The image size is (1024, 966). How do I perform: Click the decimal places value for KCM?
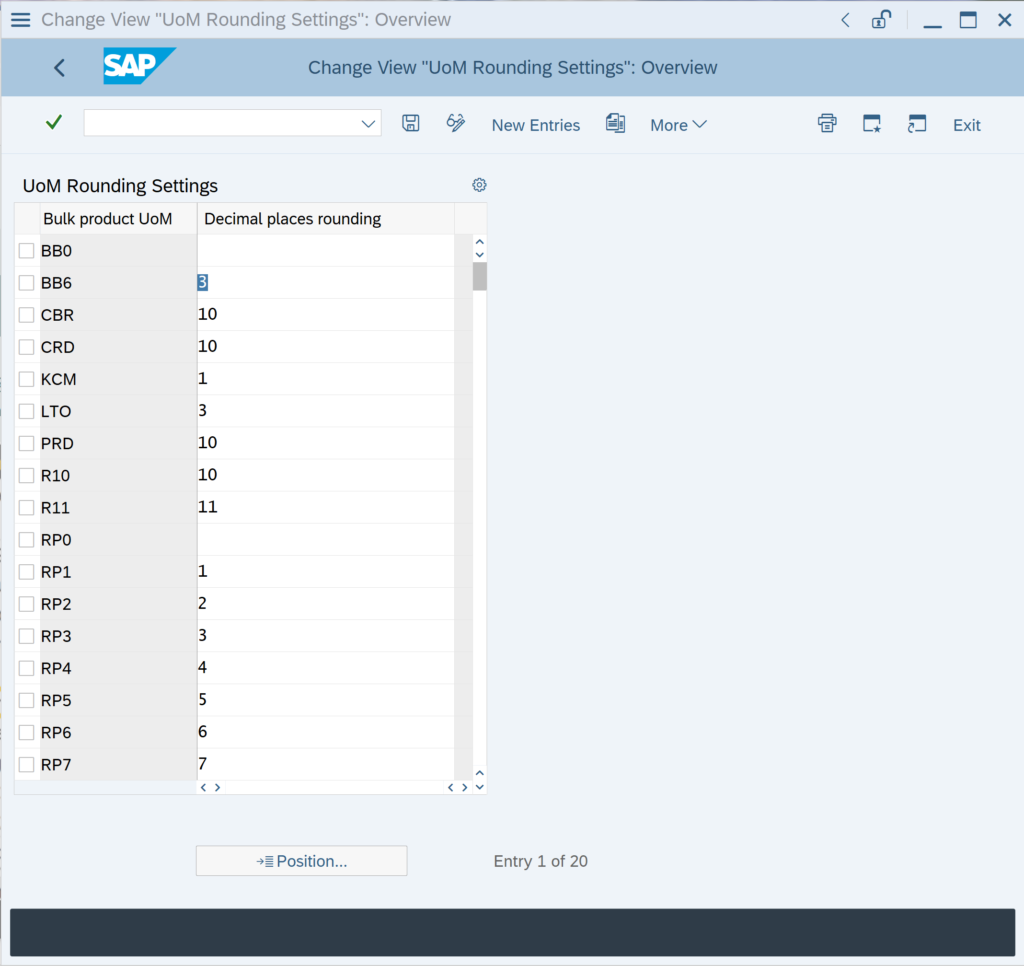(202, 378)
